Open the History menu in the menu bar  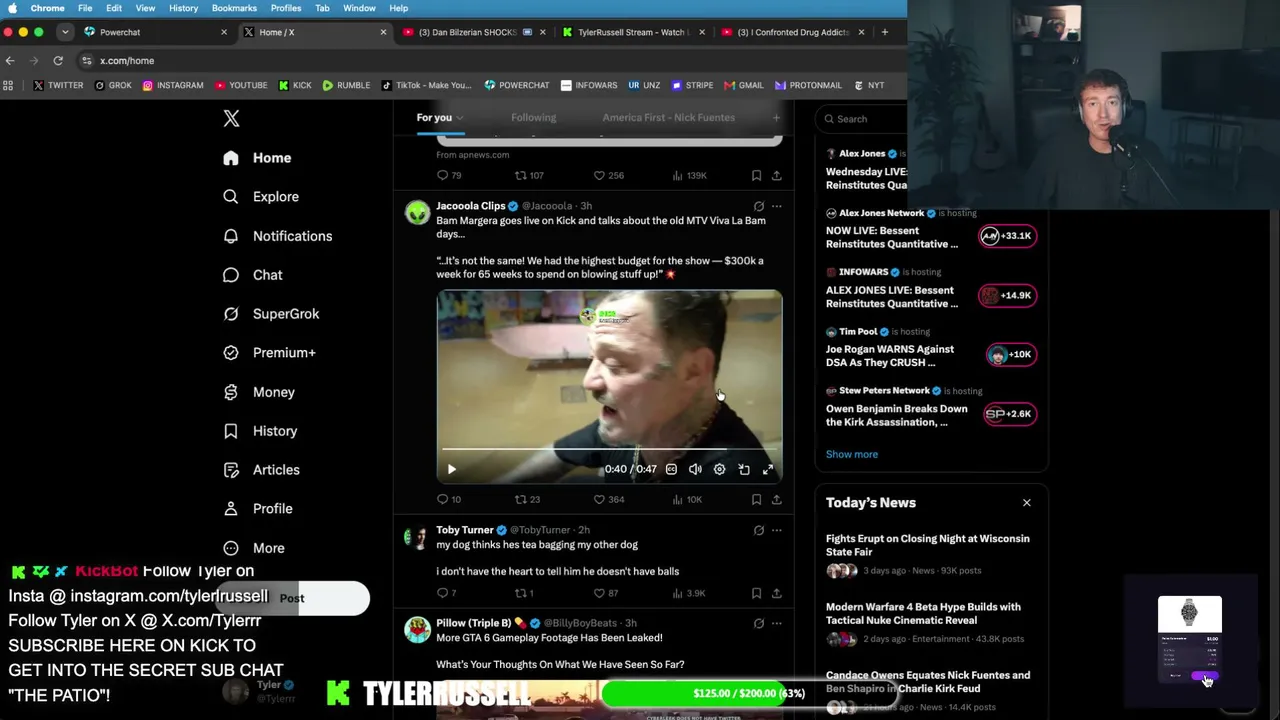click(183, 8)
